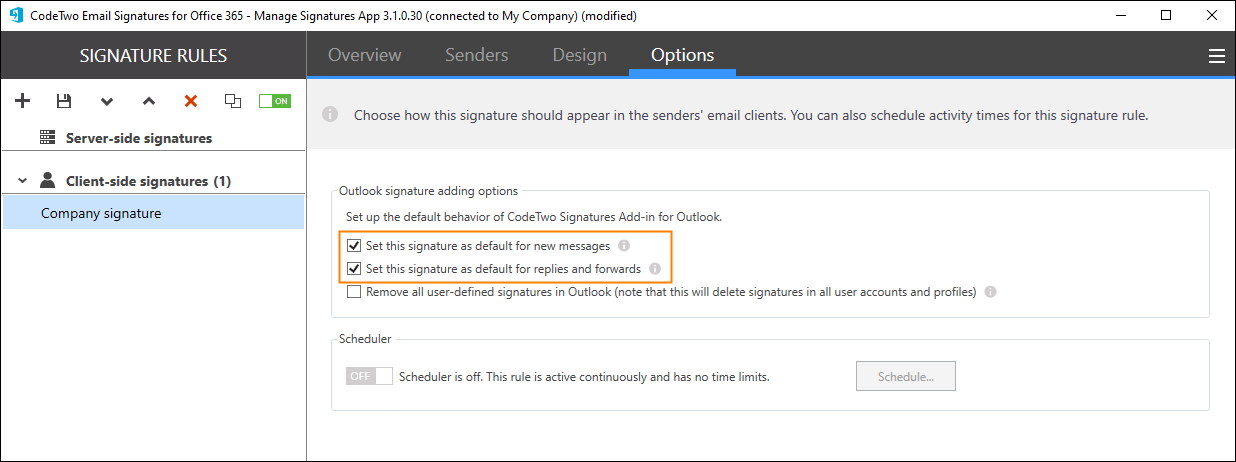Open the Senders tab
Viewport: 1236px width, 462px height.
(x=477, y=55)
